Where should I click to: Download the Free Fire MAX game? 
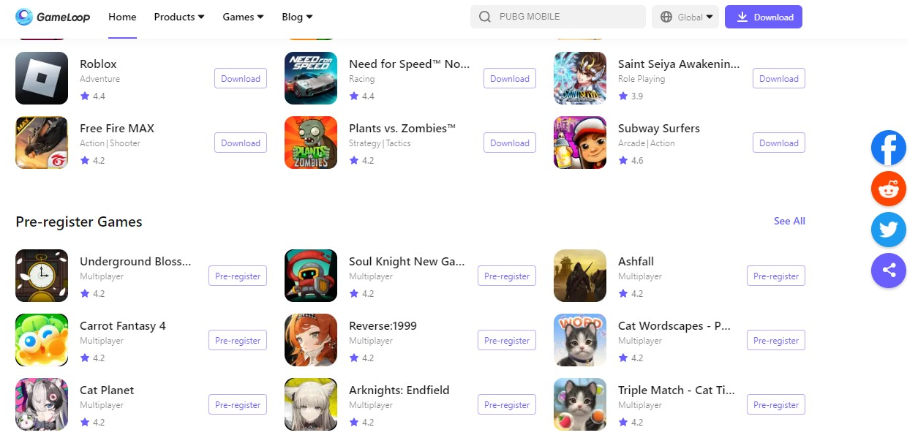pos(240,143)
